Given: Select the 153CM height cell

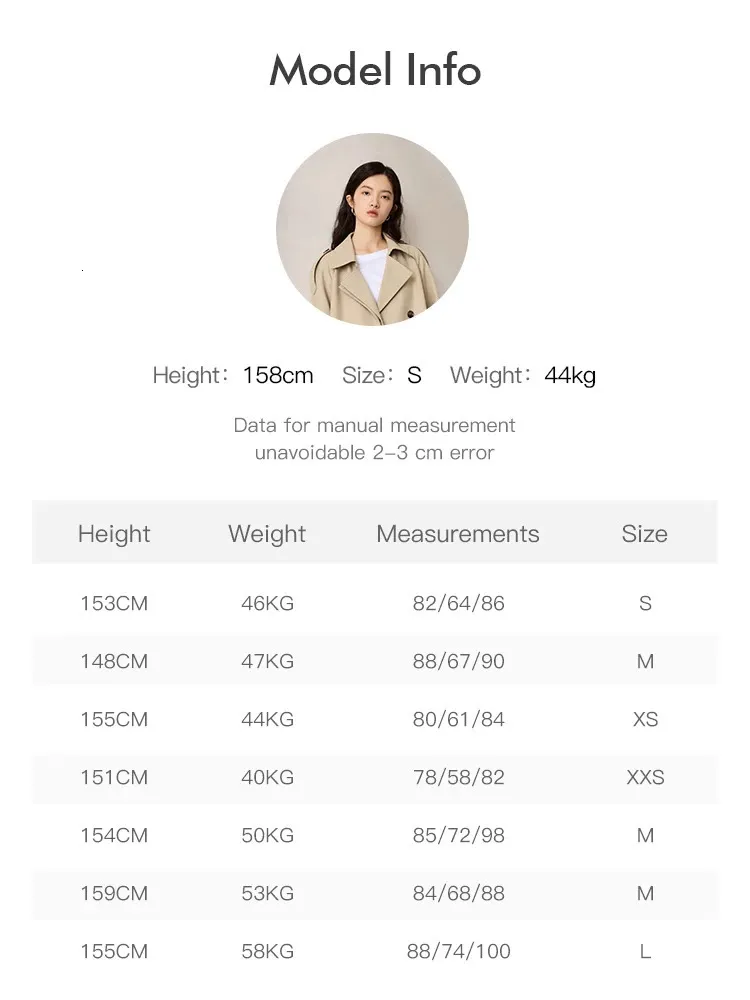Looking at the screenshot, I should click(114, 603).
